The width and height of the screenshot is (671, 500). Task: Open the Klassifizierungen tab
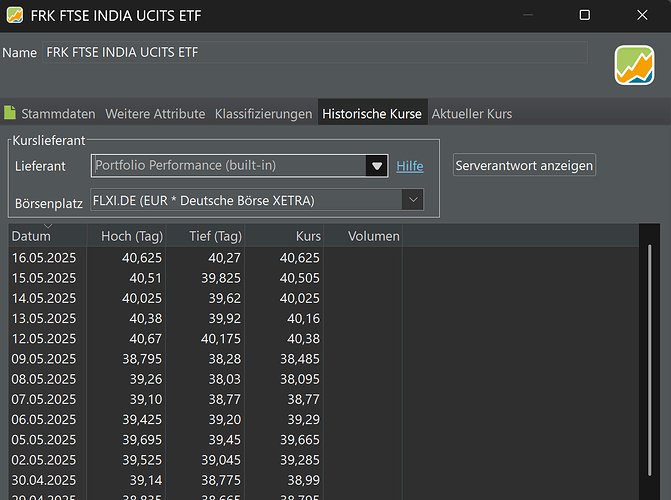point(263,114)
